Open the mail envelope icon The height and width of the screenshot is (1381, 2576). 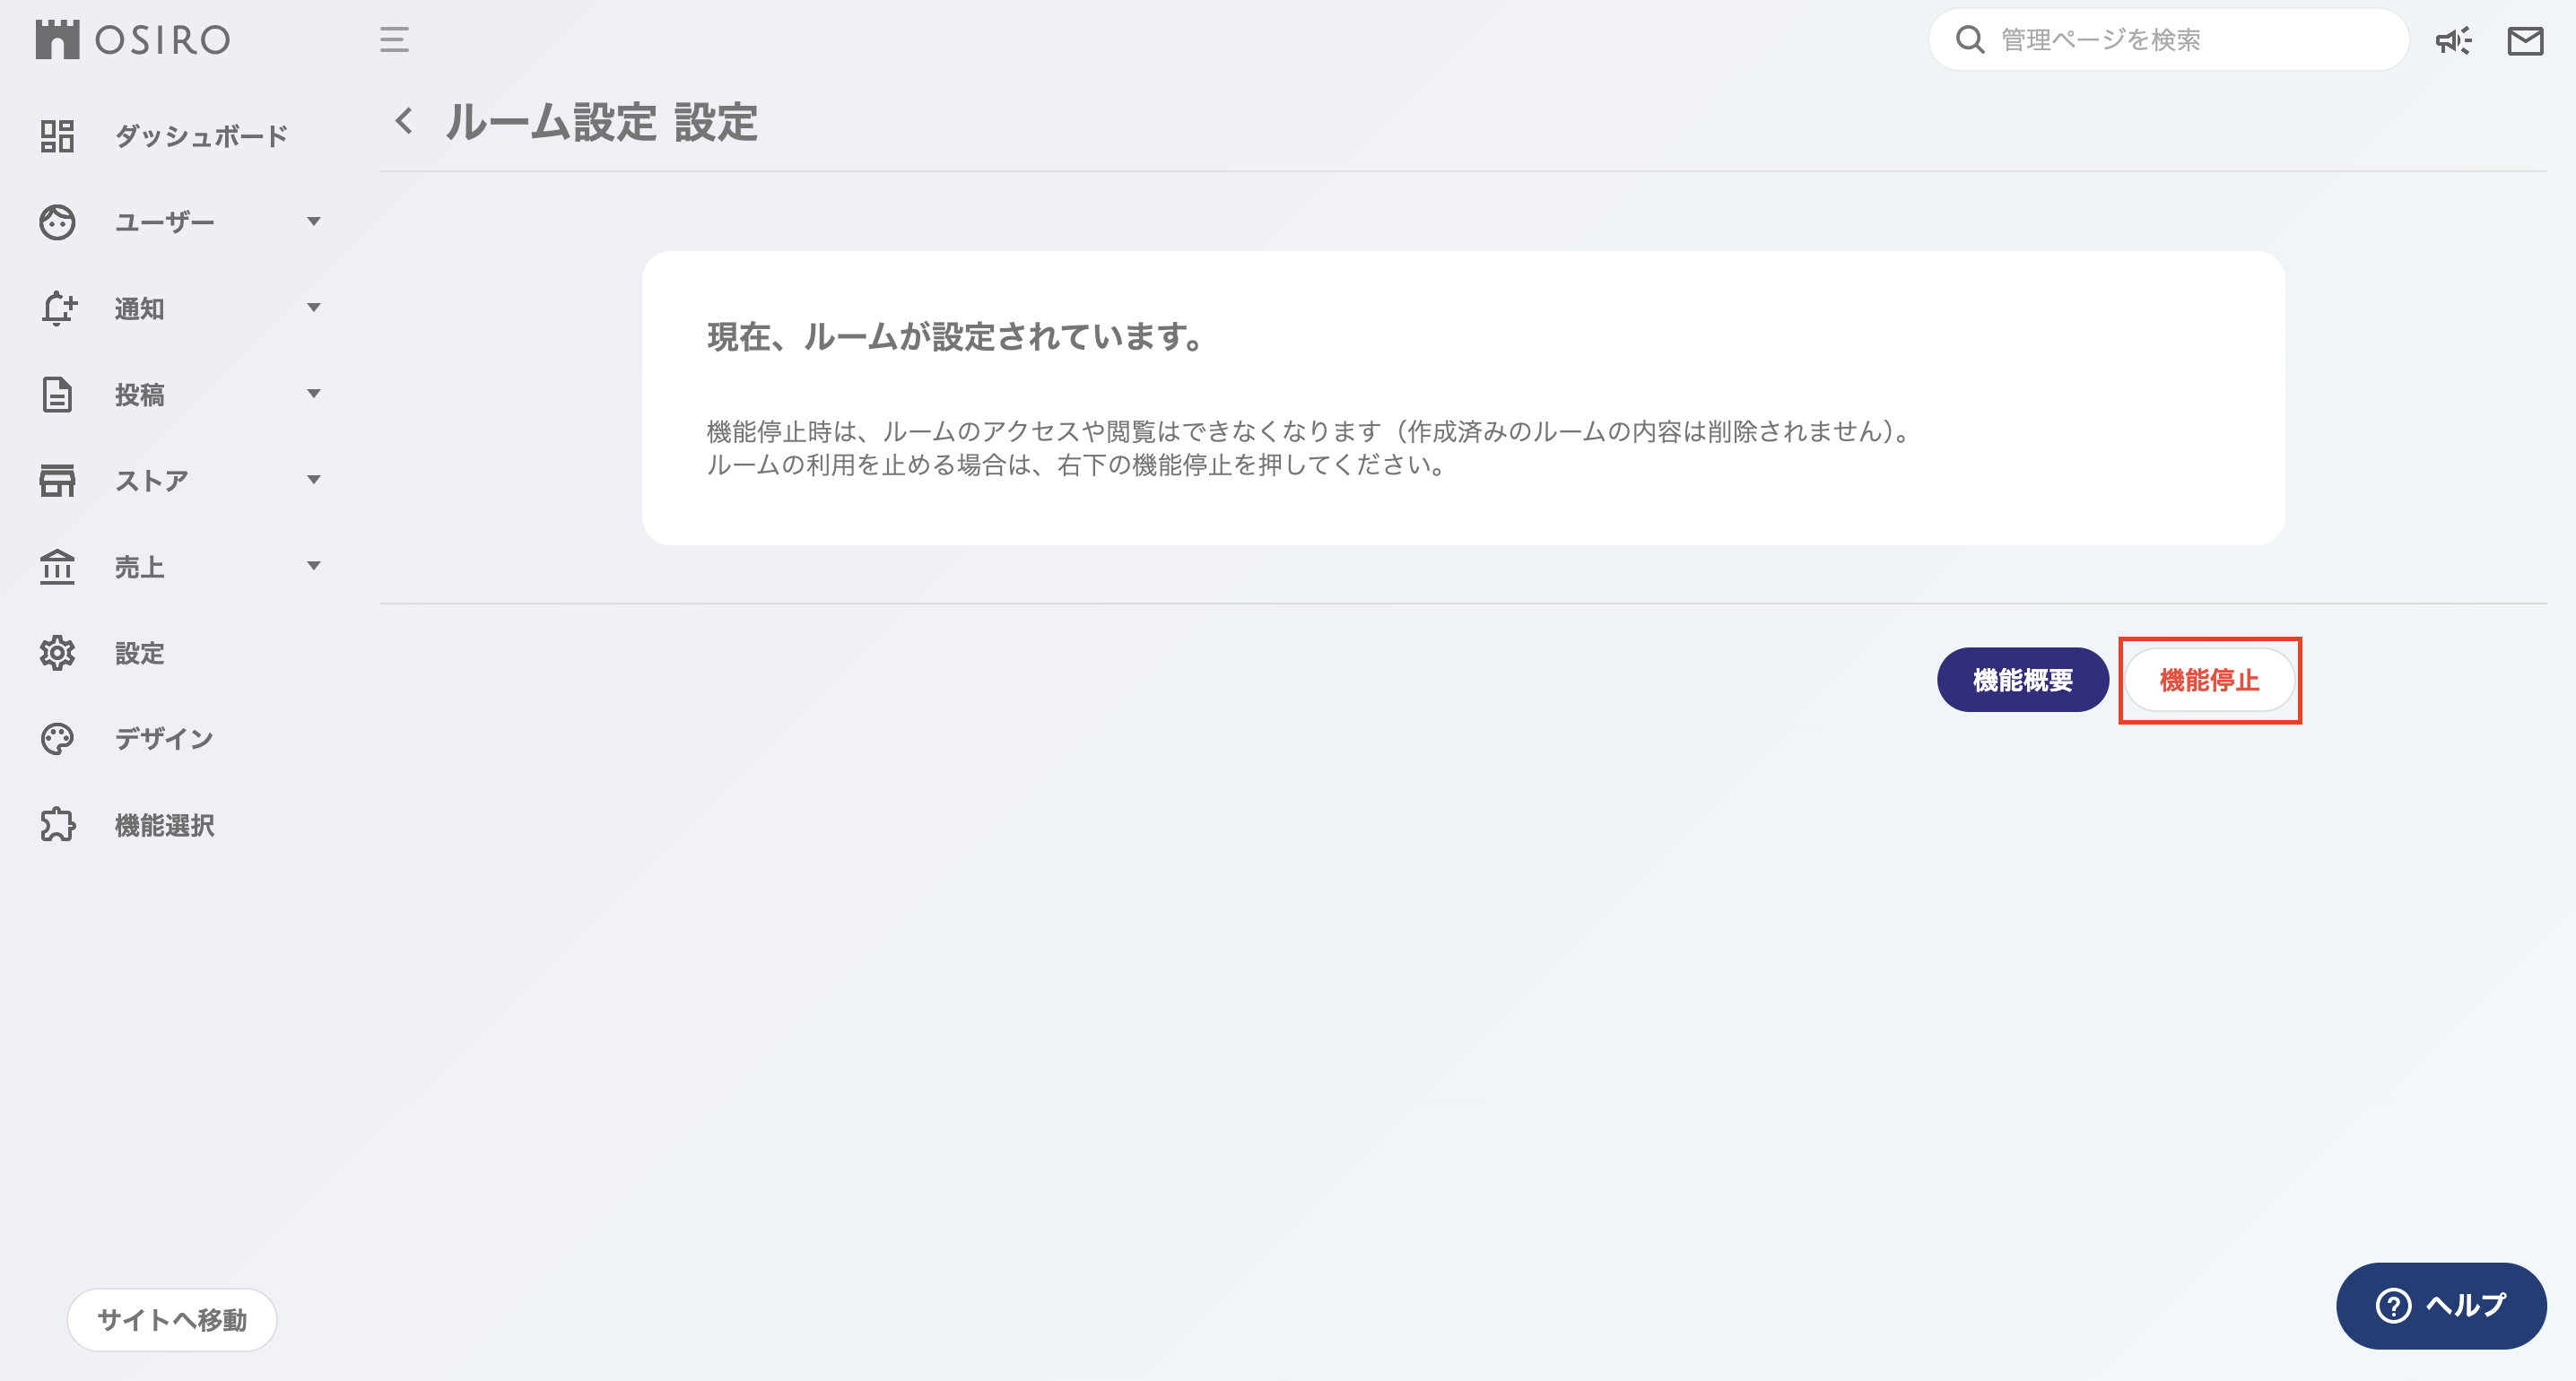tap(2525, 40)
